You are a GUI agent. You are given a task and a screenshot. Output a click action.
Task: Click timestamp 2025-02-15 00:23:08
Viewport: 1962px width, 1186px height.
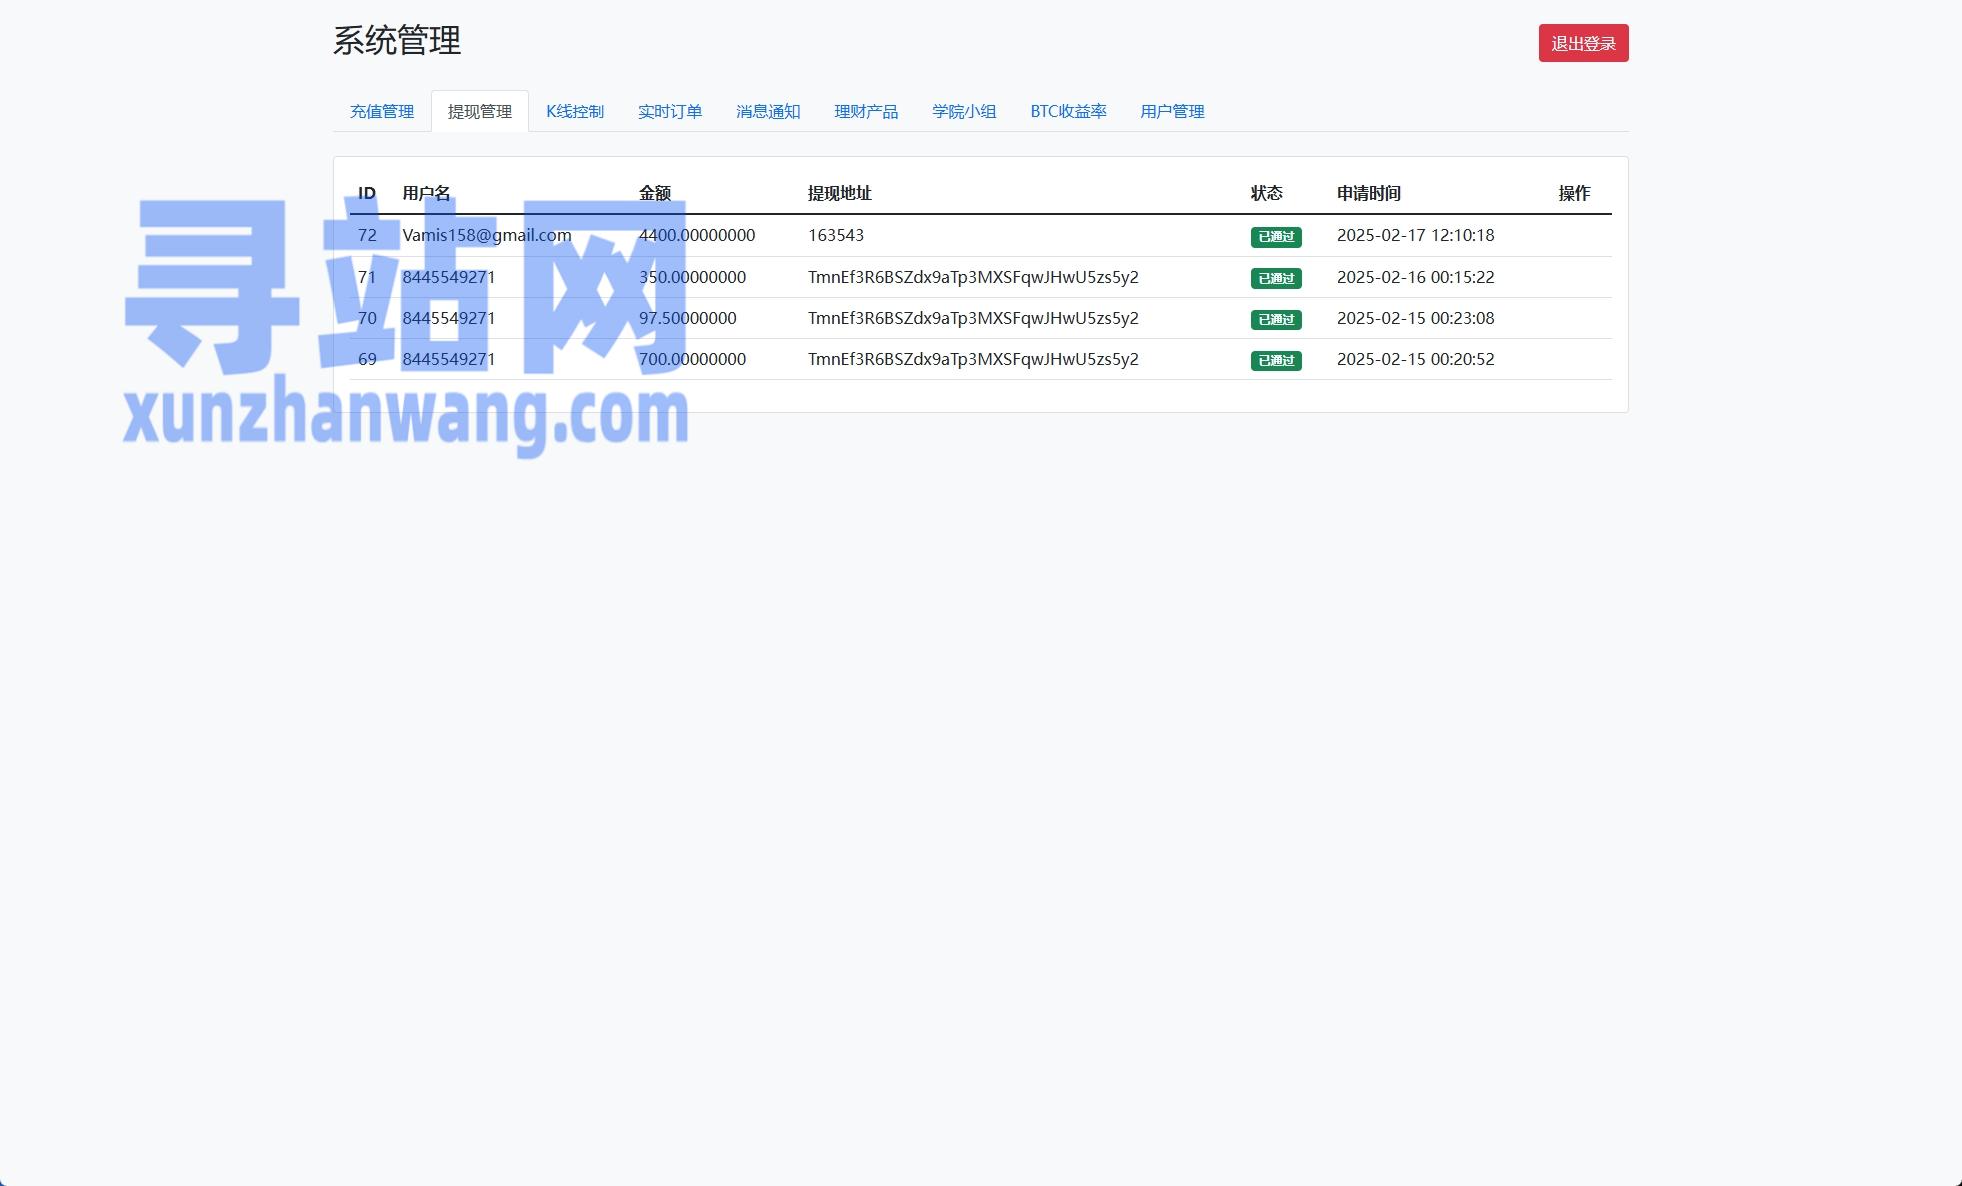click(x=1416, y=318)
